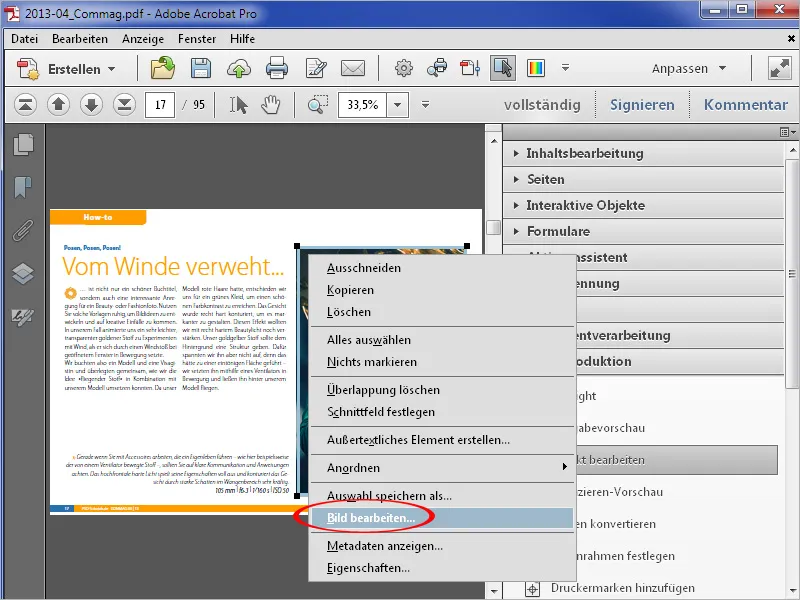Open tools pane options menu icon
Viewport: 800px width, 600px height.
point(788,132)
